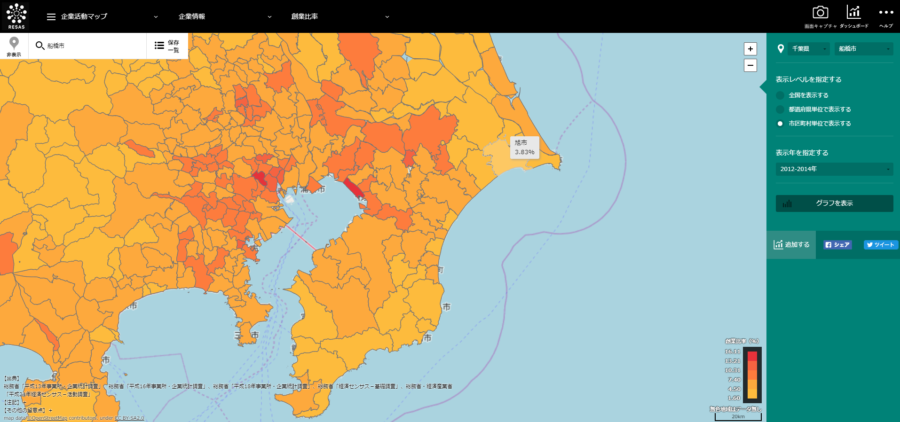
Task: Click the map pin 非表示 icon
Action: coord(13,46)
